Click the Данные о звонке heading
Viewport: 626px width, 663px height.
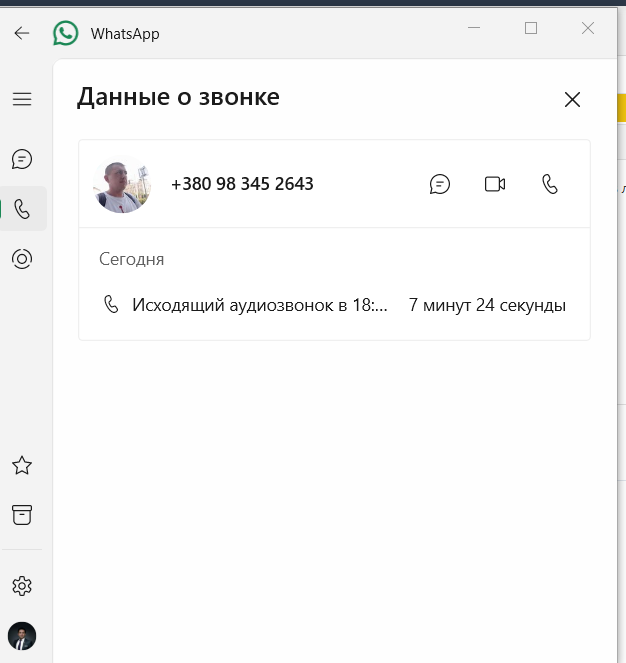(x=178, y=97)
